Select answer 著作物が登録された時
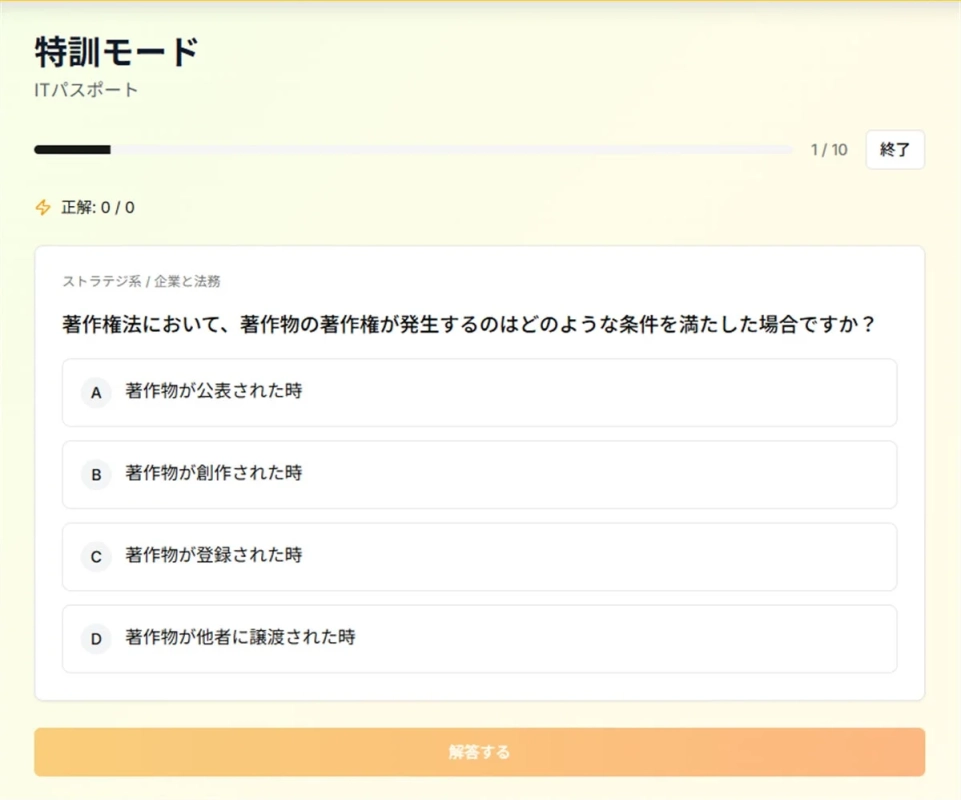Screen dimensions: 961x800 480,557
